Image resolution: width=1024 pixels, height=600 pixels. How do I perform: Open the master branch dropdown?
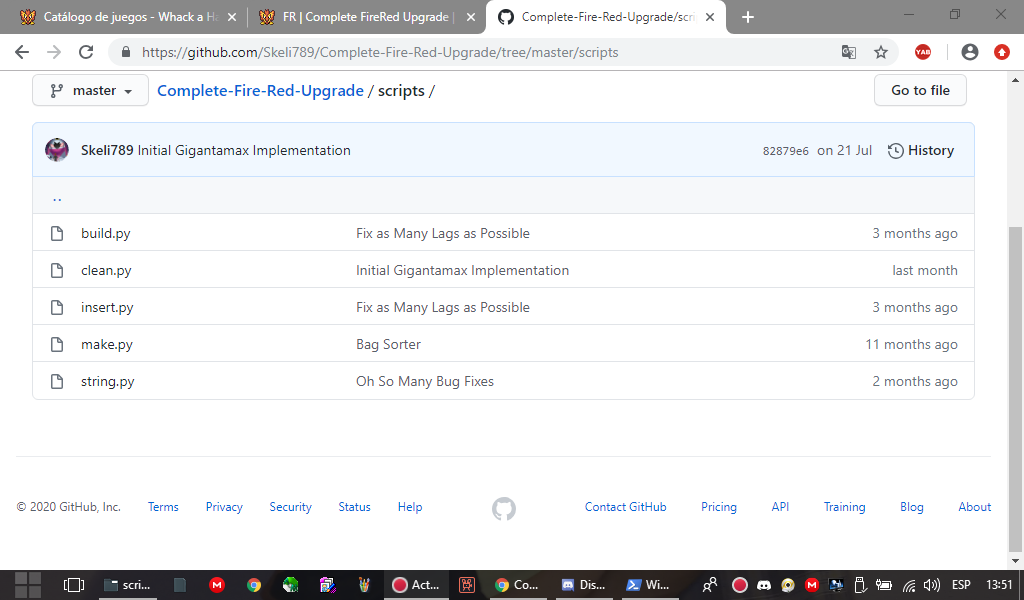pyautogui.click(x=90, y=90)
